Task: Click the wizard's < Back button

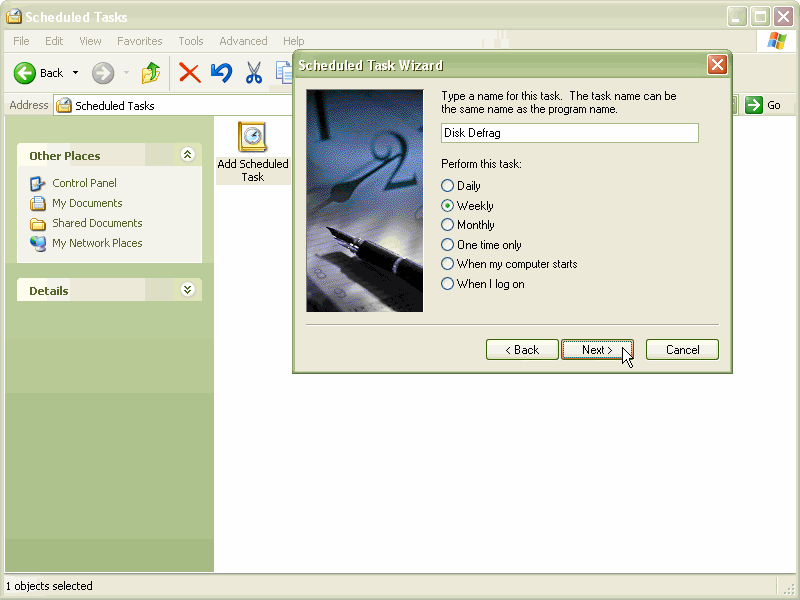Action: coord(522,350)
